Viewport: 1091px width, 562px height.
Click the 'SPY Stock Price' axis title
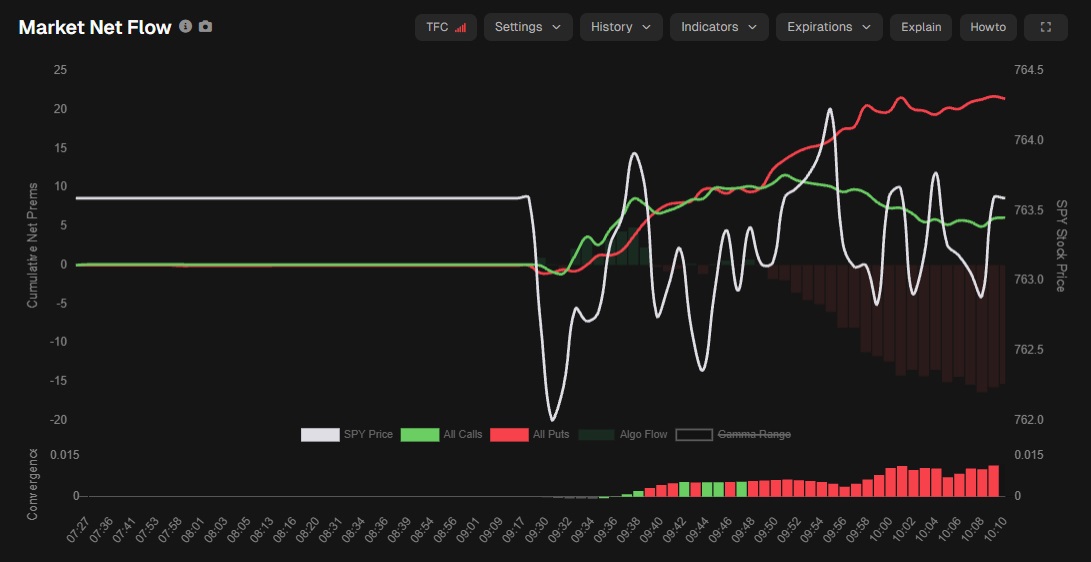[x=1061, y=246]
